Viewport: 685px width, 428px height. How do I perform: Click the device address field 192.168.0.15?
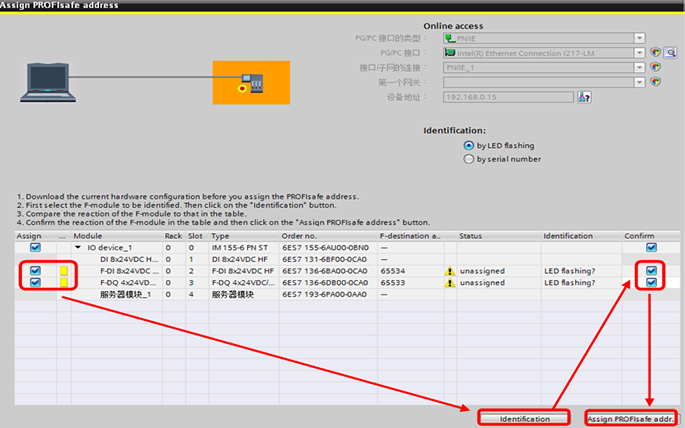[508, 97]
